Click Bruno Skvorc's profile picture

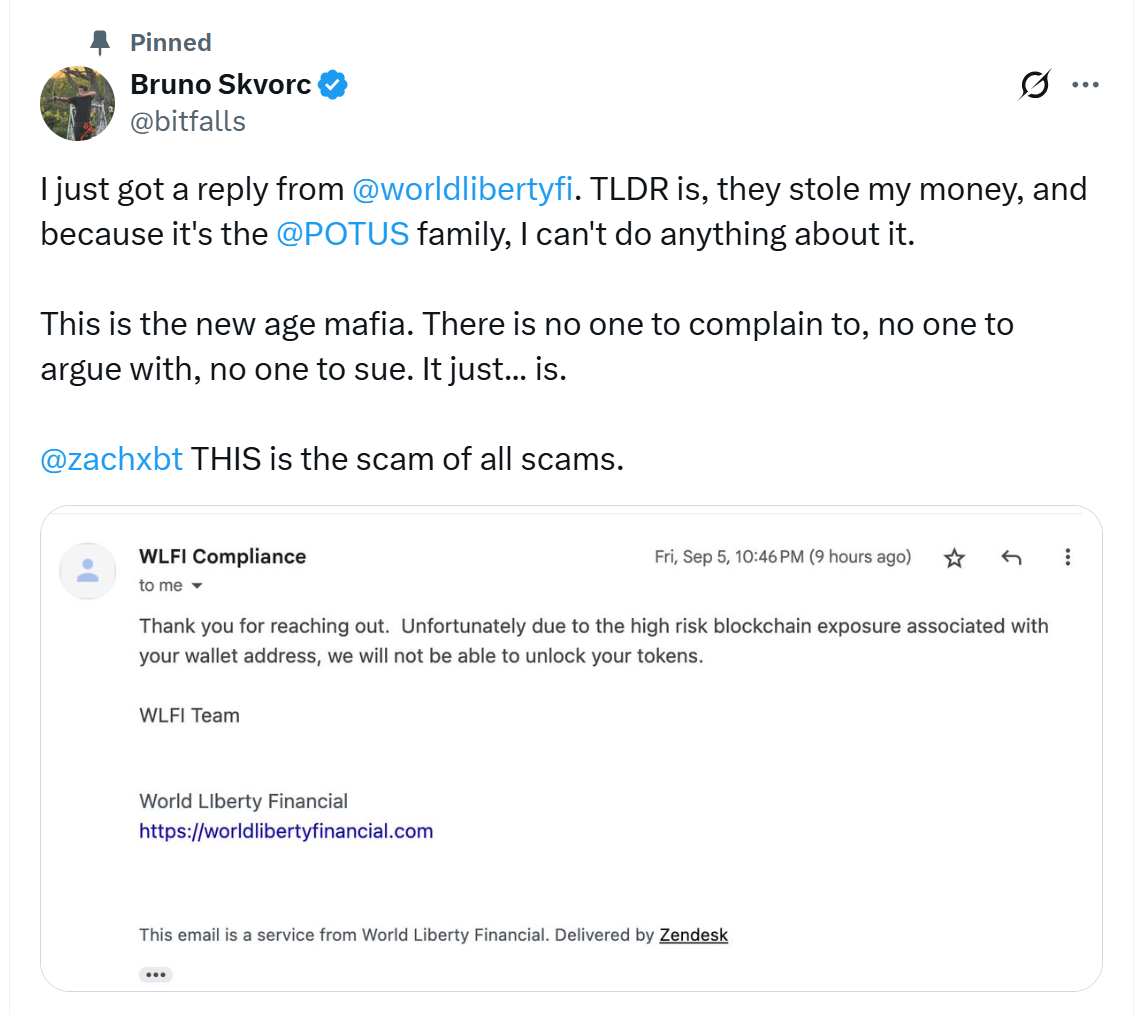(x=77, y=103)
